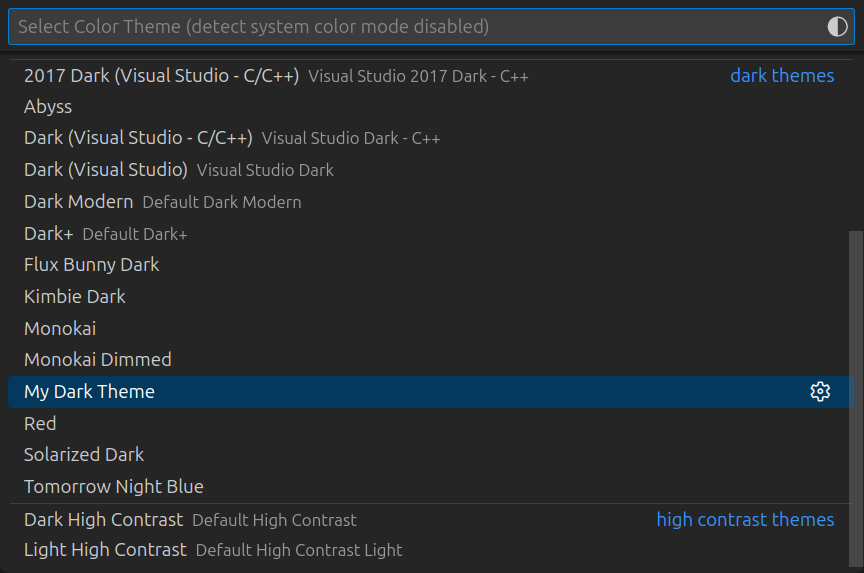The image size is (864, 573).
Task: Select the 2017 Dark (Visual Studio - C/C++) theme
Action: point(162,75)
